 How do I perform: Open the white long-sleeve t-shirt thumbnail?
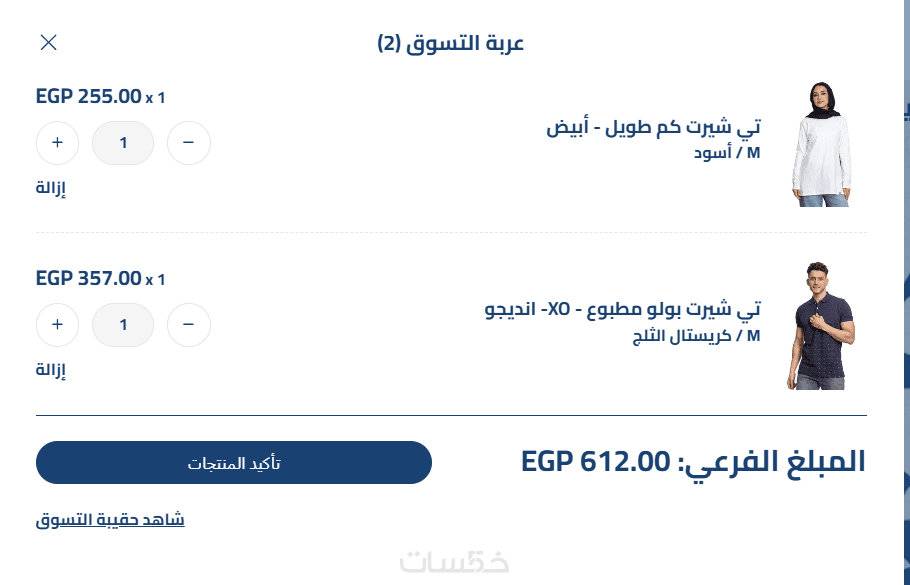tap(822, 145)
